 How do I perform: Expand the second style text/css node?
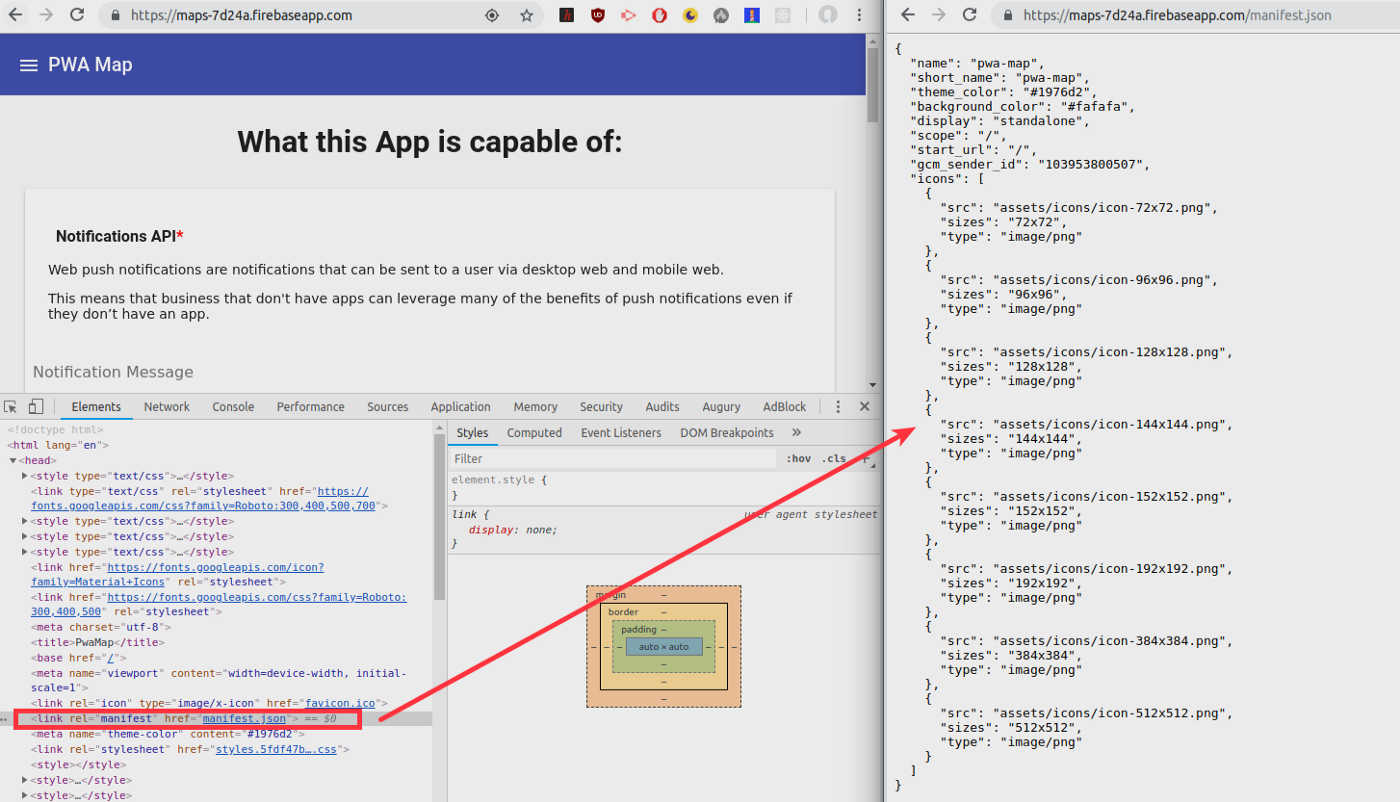(25, 521)
